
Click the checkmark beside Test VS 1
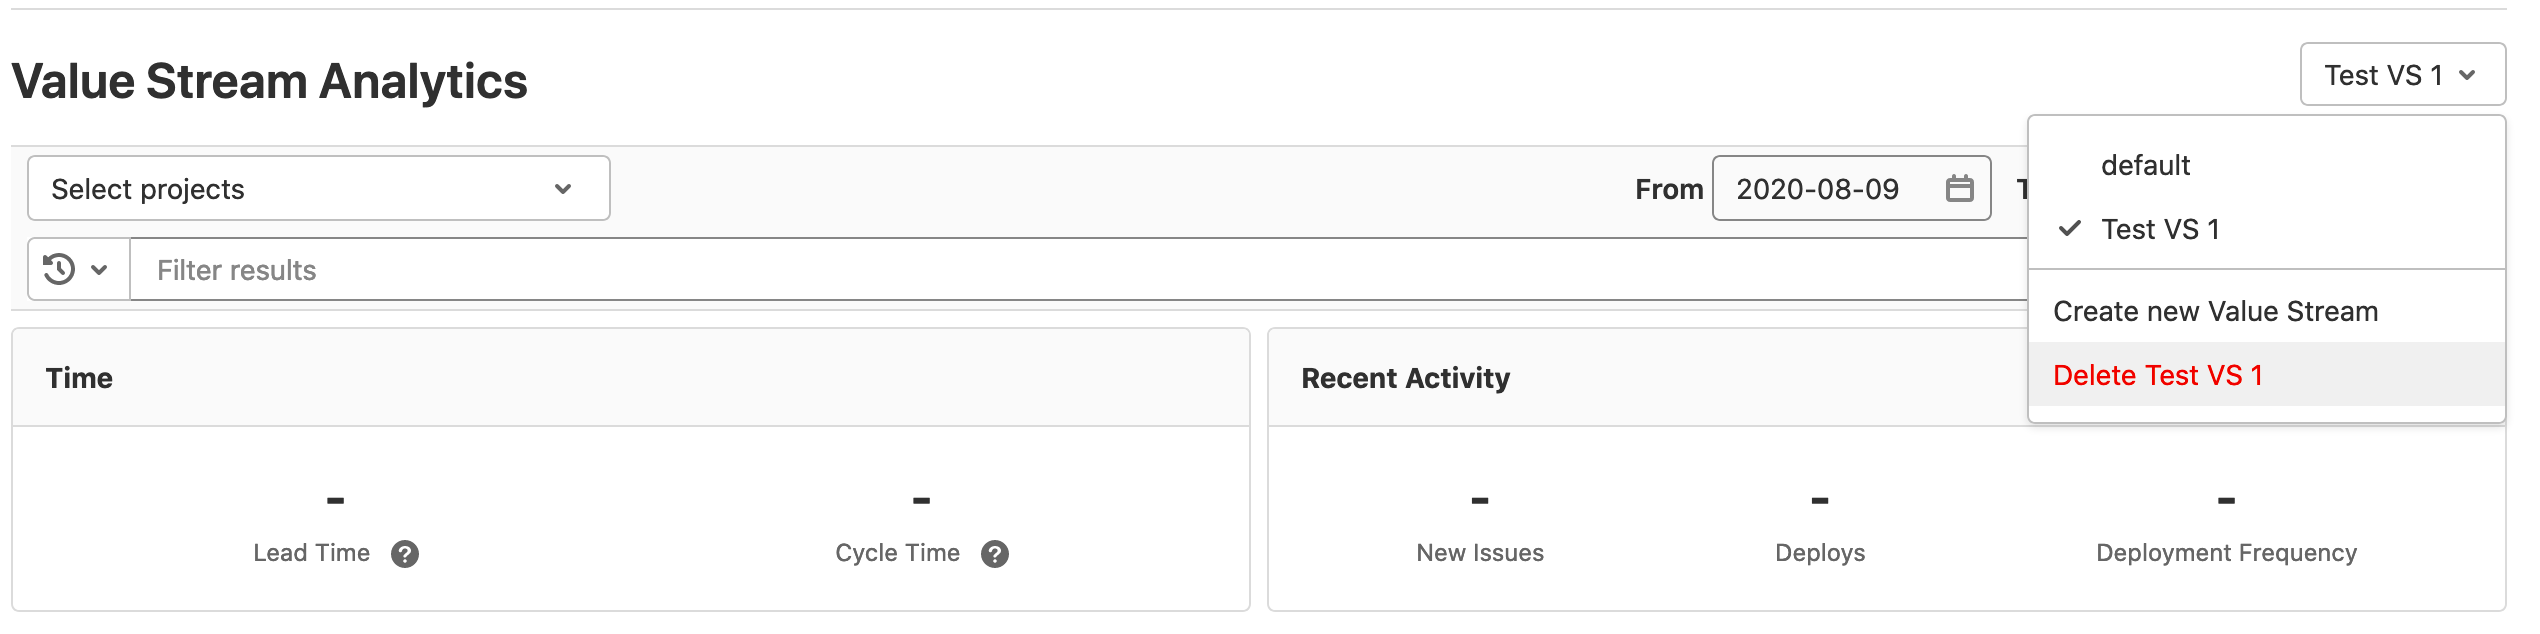click(x=2070, y=229)
